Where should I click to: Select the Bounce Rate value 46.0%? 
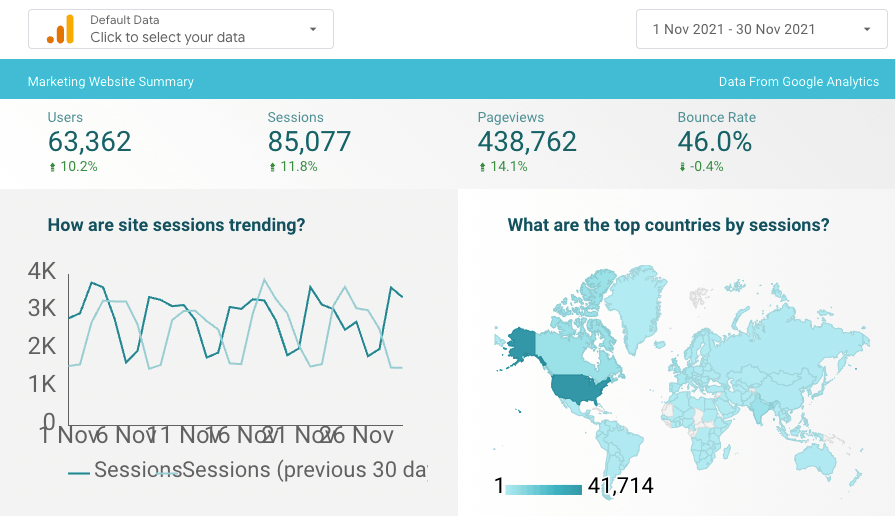[715, 142]
